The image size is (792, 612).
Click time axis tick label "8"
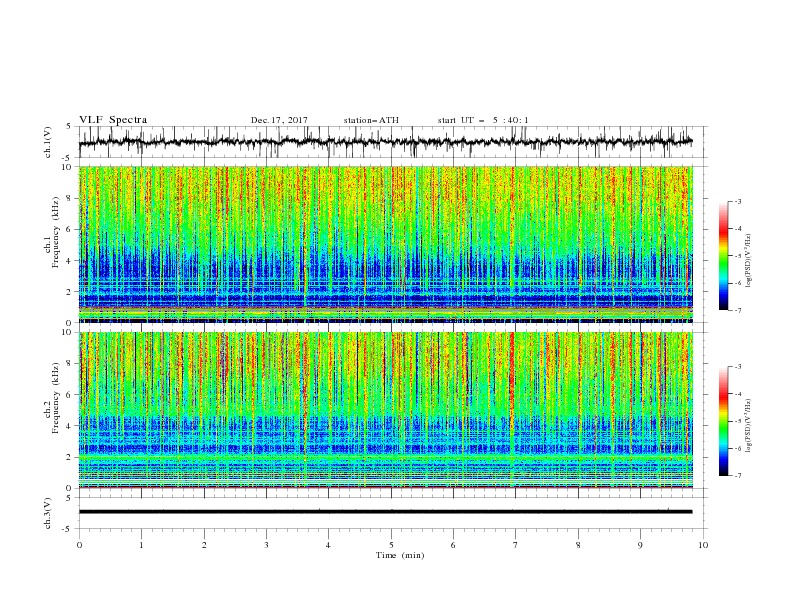[578, 545]
